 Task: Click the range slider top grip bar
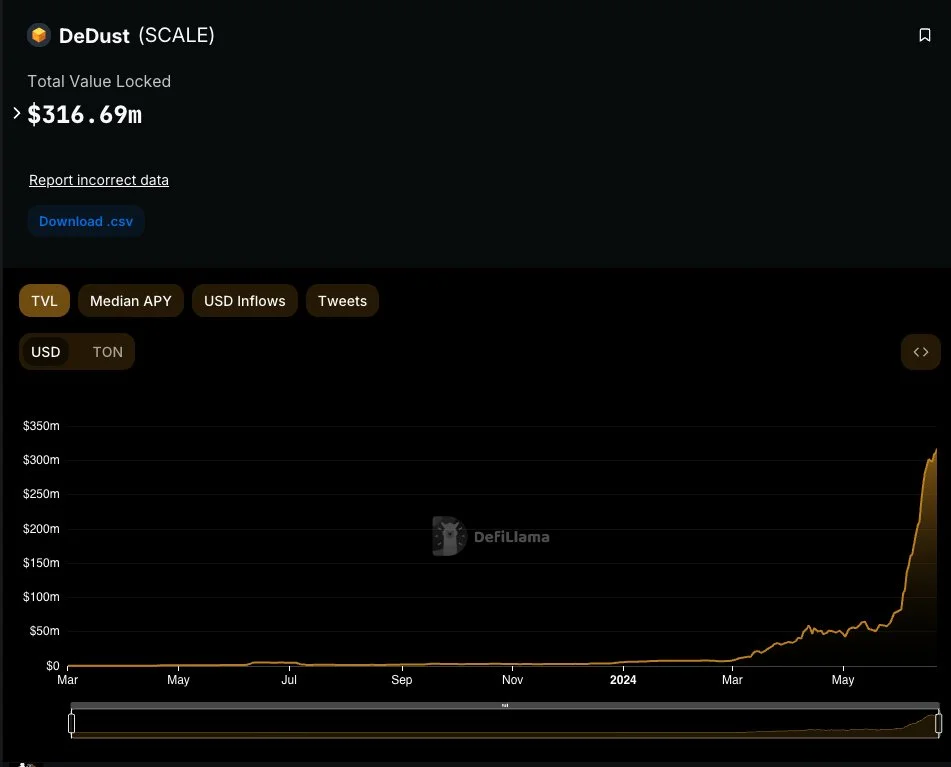coord(505,705)
